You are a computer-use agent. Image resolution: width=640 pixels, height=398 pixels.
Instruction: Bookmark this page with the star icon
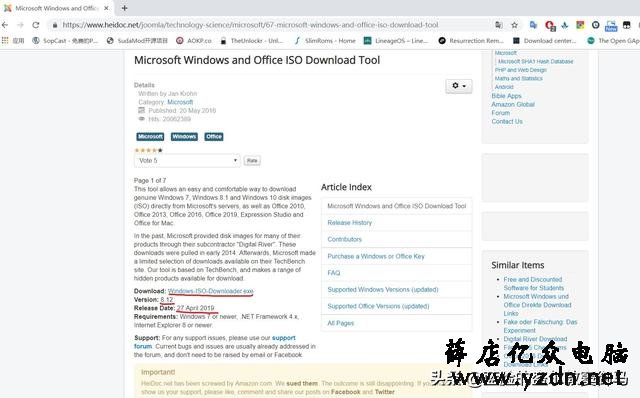click(514, 25)
